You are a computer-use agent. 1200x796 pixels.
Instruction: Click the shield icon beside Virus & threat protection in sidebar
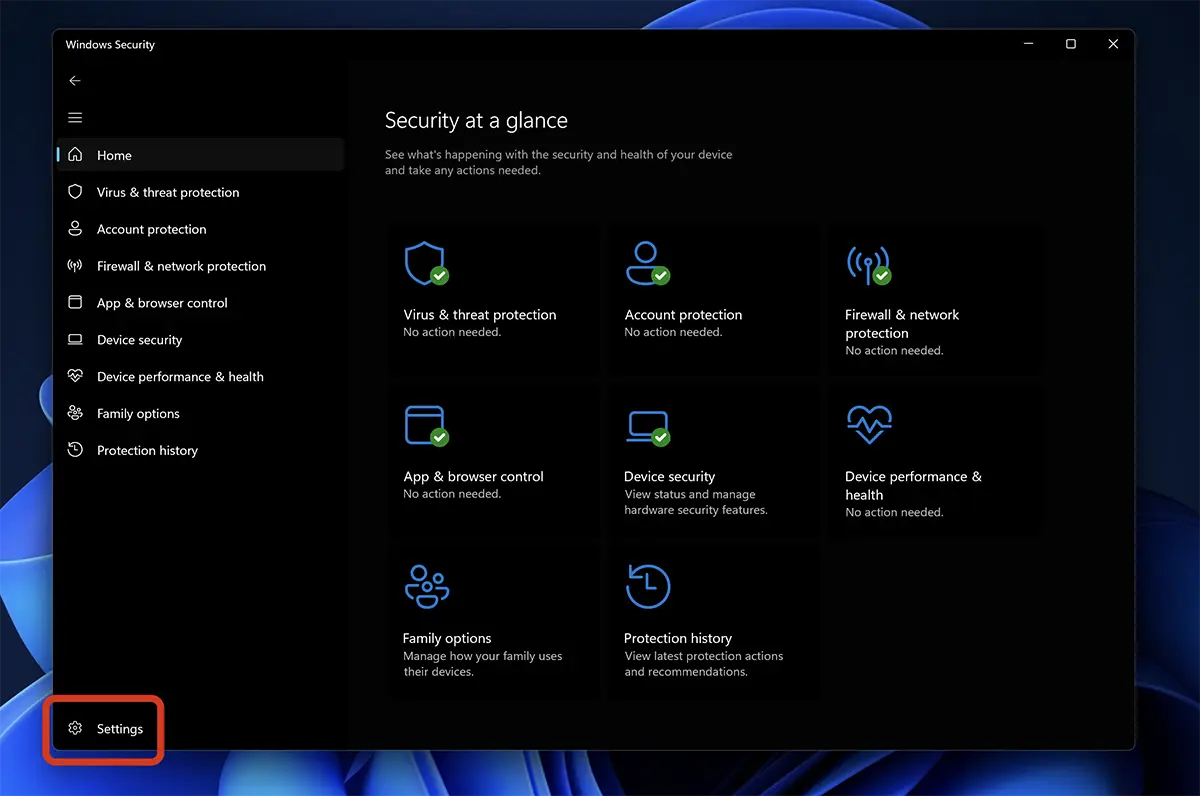click(x=75, y=191)
